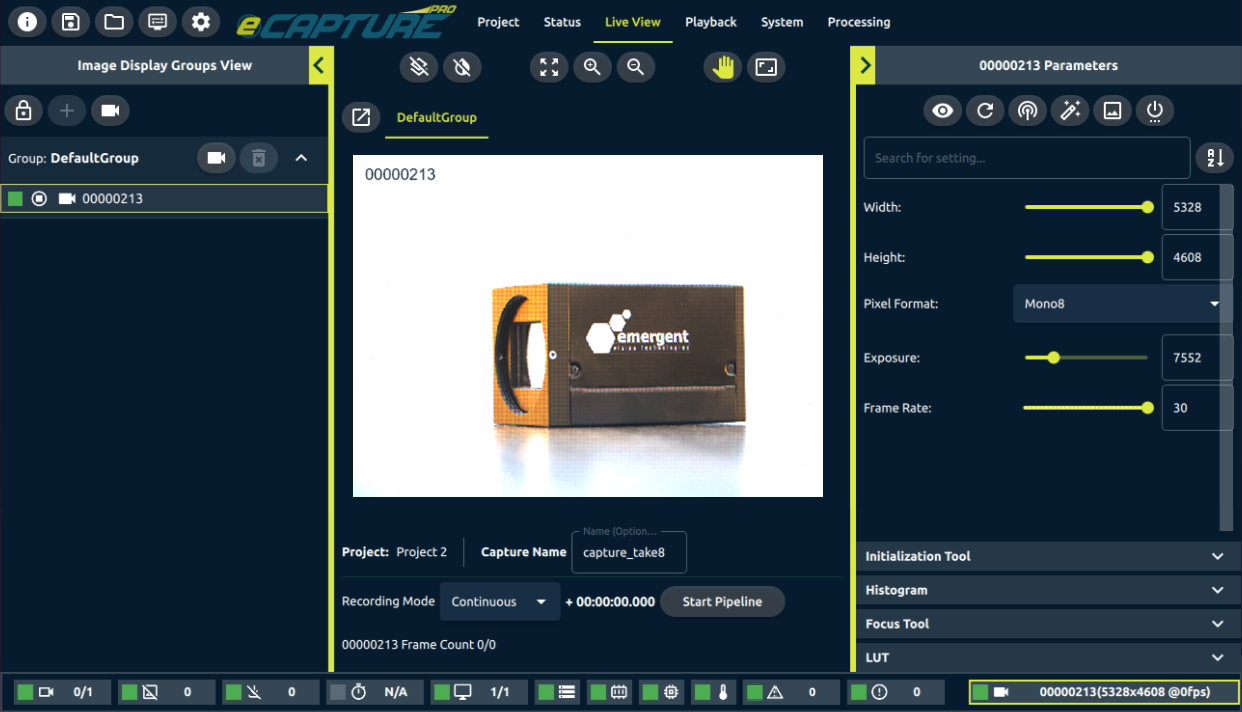Go to the Playback tab
1242x712 pixels.
click(711, 22)
